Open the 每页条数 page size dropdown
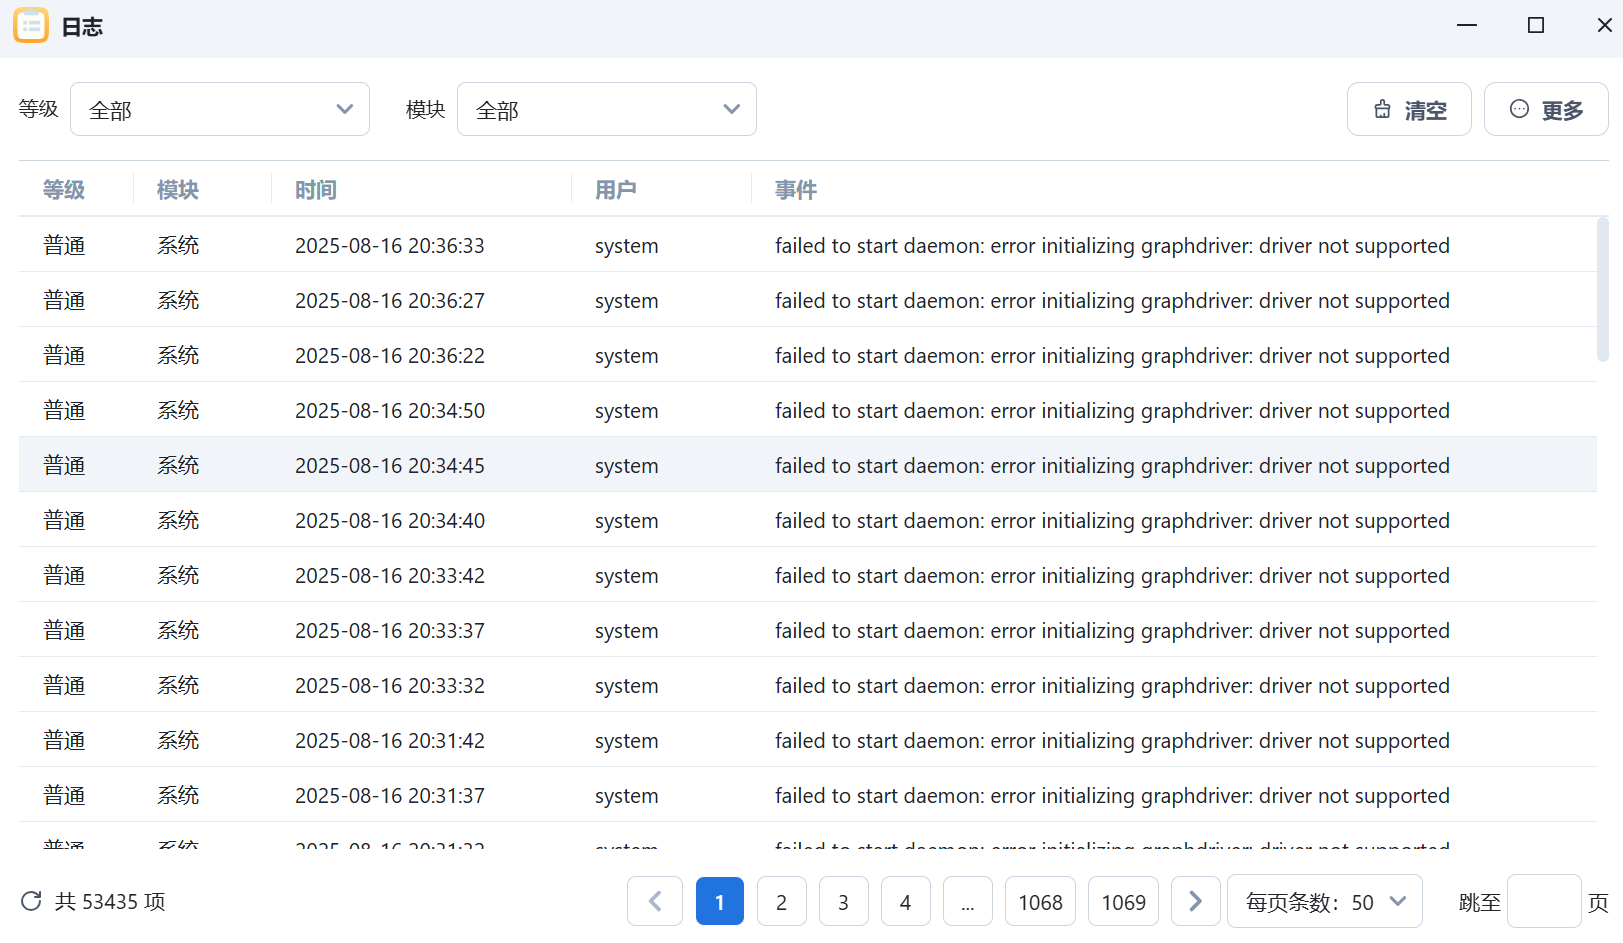Viewport: 1623px width, 943px height. (1324, 902)
